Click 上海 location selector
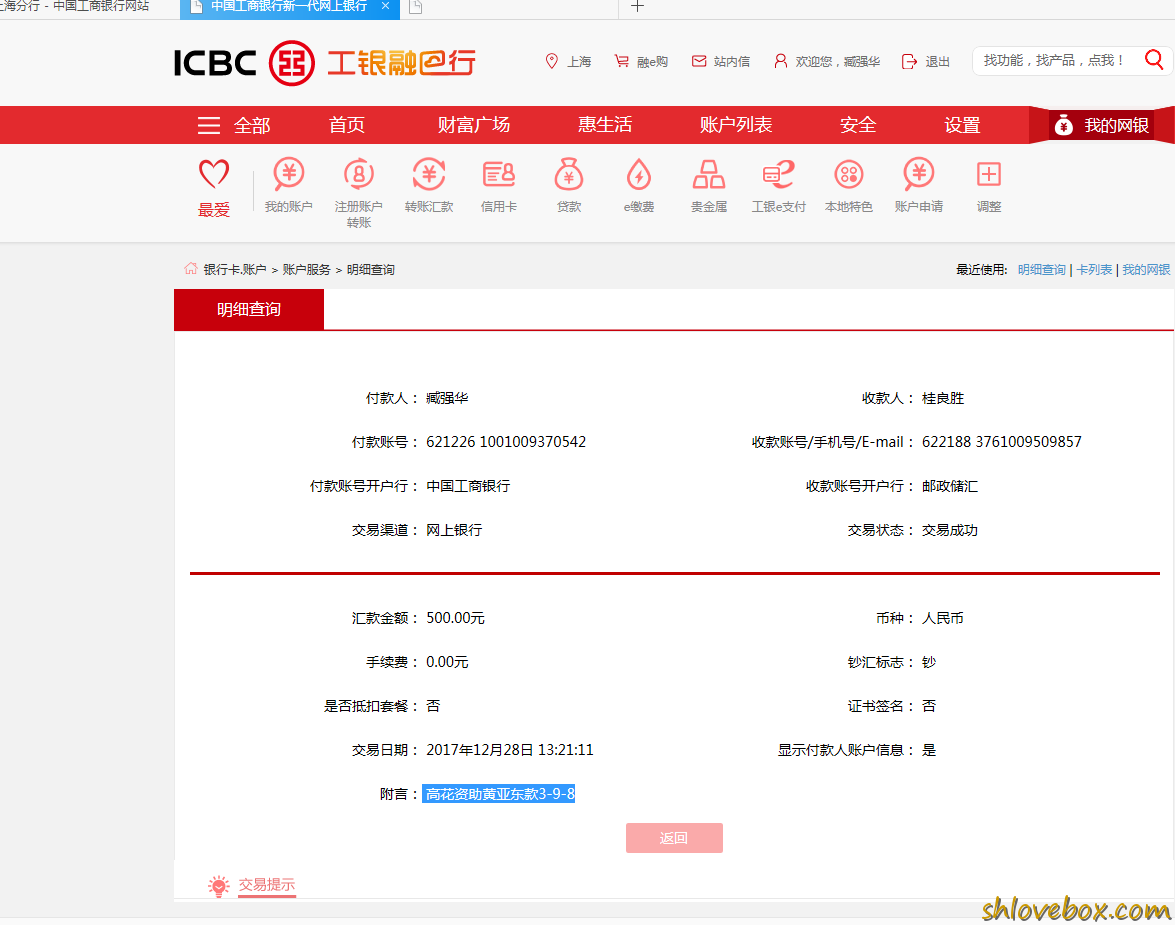Screen dimensions: 1175x925 [568, 61]
